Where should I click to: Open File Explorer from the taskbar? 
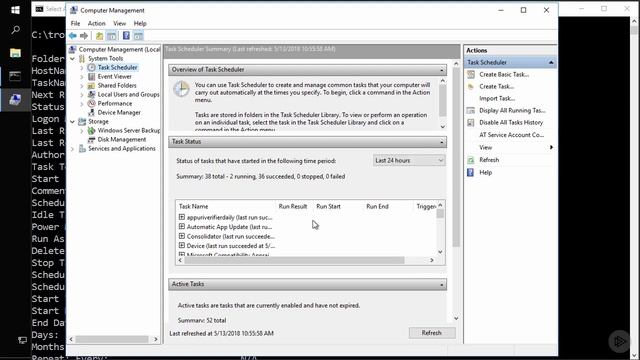[15, 53]
